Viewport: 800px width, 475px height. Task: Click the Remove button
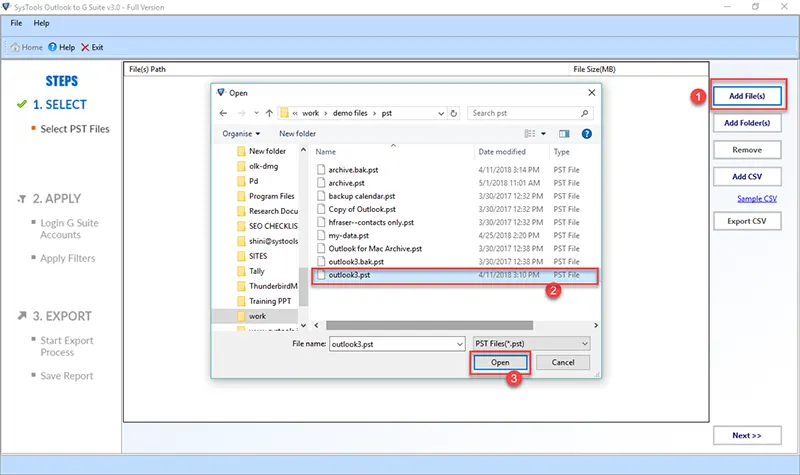747,150
